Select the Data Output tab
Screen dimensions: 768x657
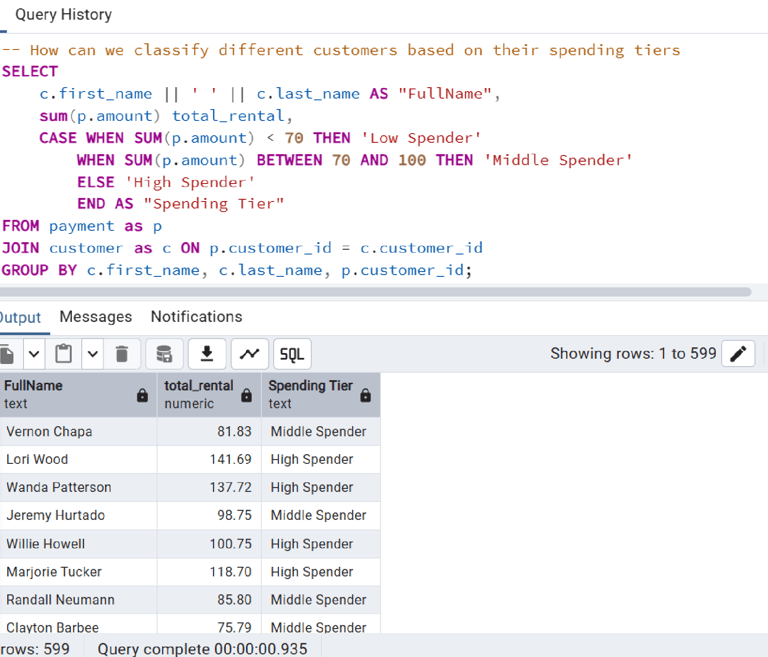tap(20, 316)
